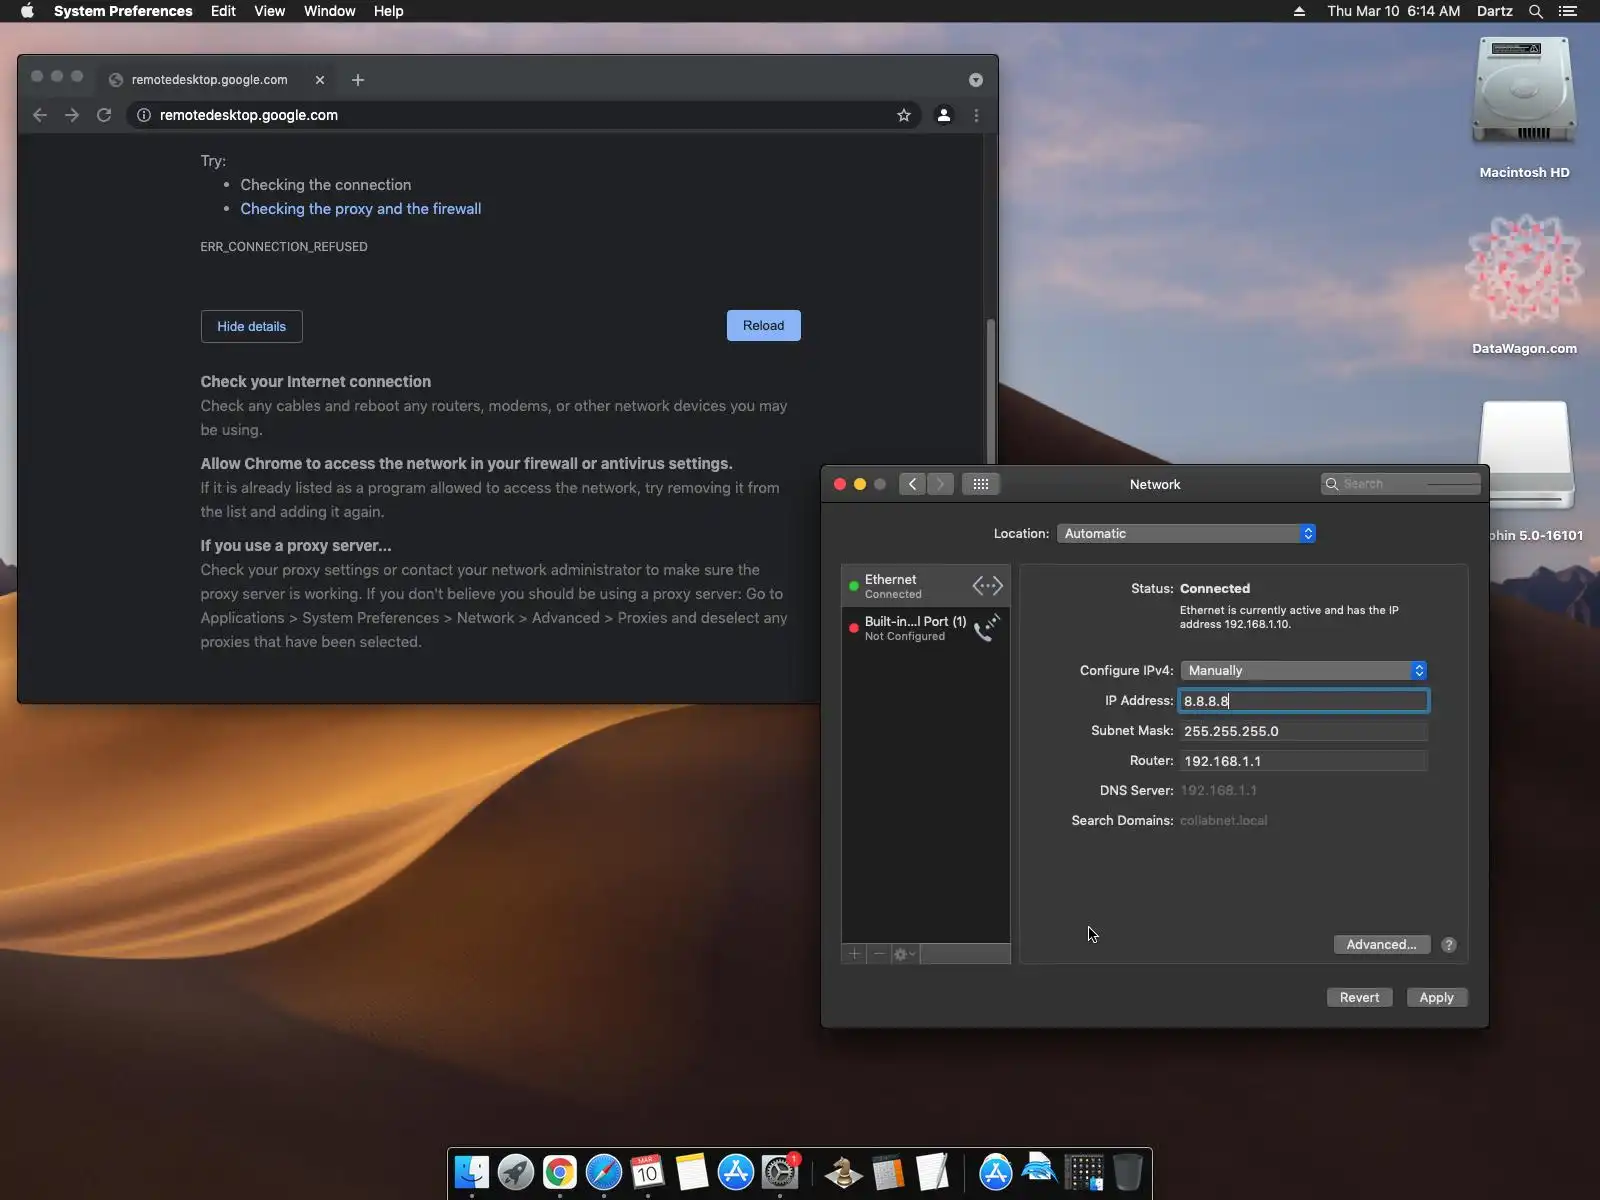This screenshot has height=1200, width=1600.
Task: Open the Network help question mark
Action: (1449, 945)
